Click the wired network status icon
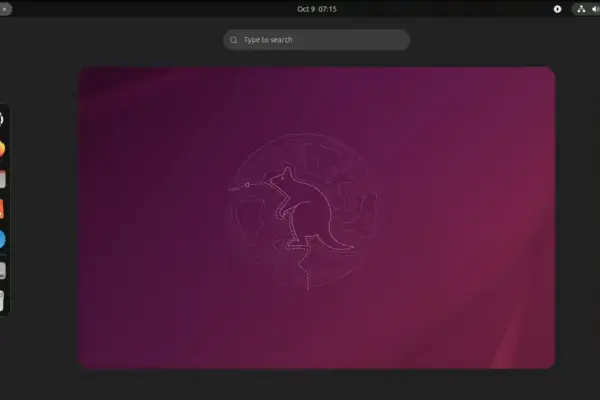600x400 pixels. coord(581,9)
